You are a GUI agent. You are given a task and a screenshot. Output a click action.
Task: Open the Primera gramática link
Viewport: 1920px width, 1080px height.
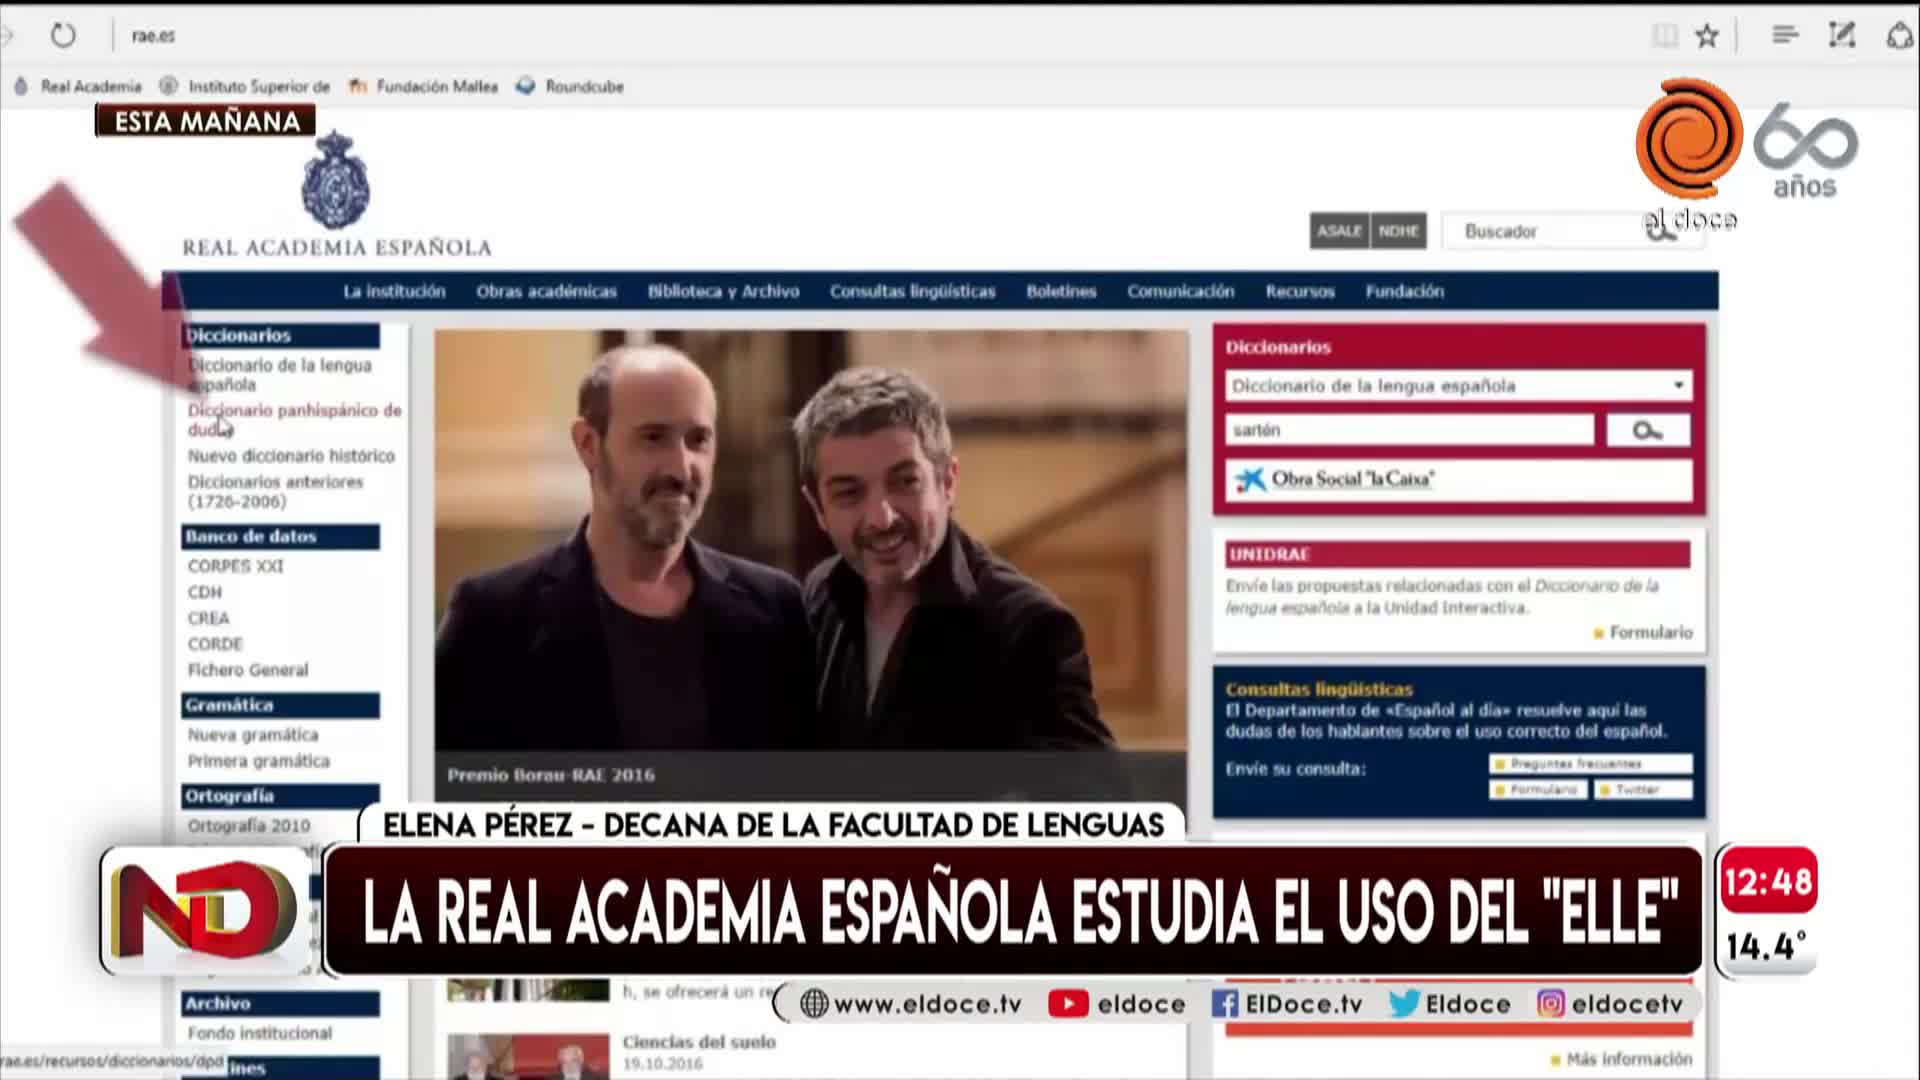click(x=258, y=761)
